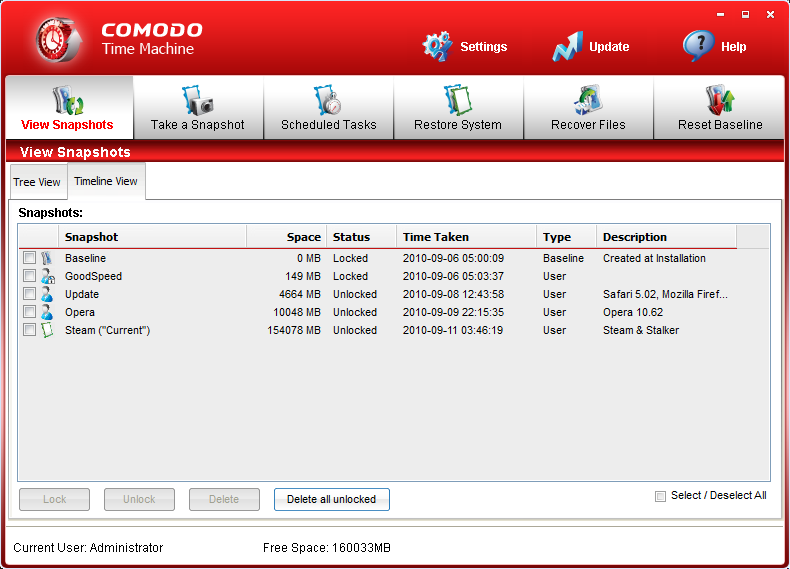Click the Baseline snapshot row icon
This screenshot has height=569, width=790.
47,258
